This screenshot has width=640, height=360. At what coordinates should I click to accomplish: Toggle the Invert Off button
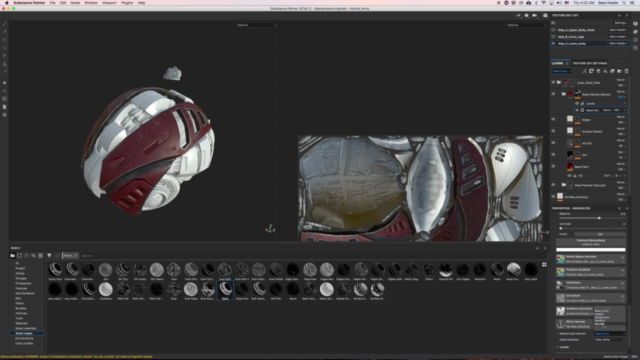point(600,234)
